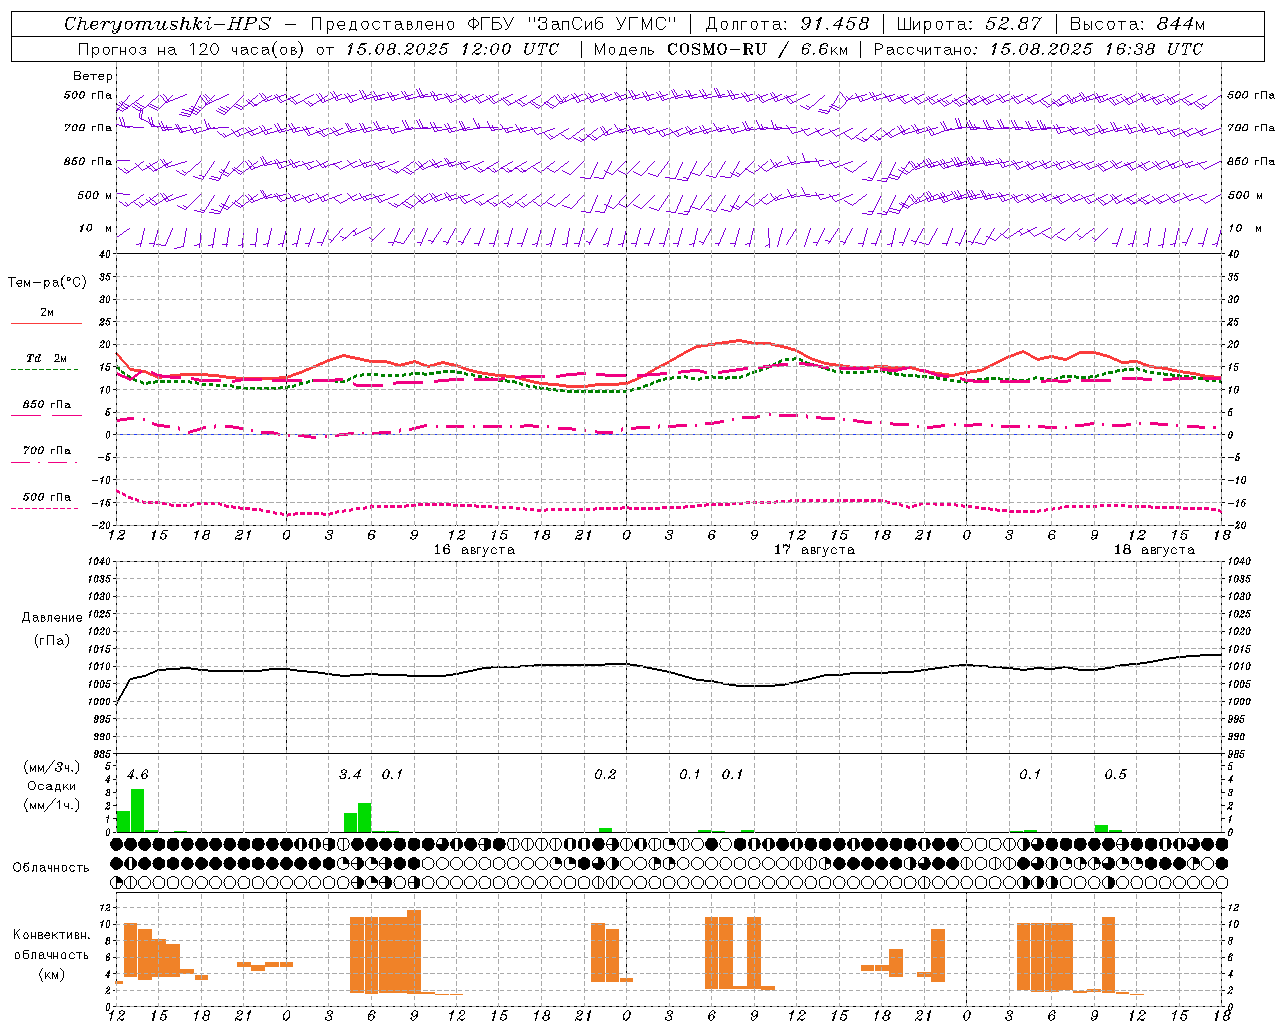Click the 0.2 precipitation total value
Screen dimensions: 1280x1024
click(x=605, y=775)
